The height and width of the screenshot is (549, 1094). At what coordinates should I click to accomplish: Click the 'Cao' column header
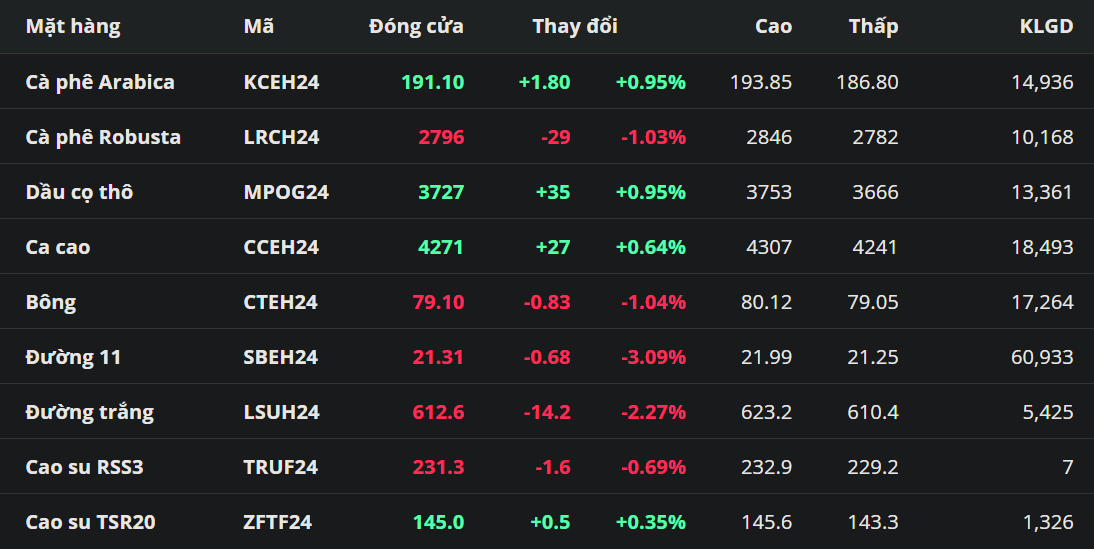click(773, 27)
